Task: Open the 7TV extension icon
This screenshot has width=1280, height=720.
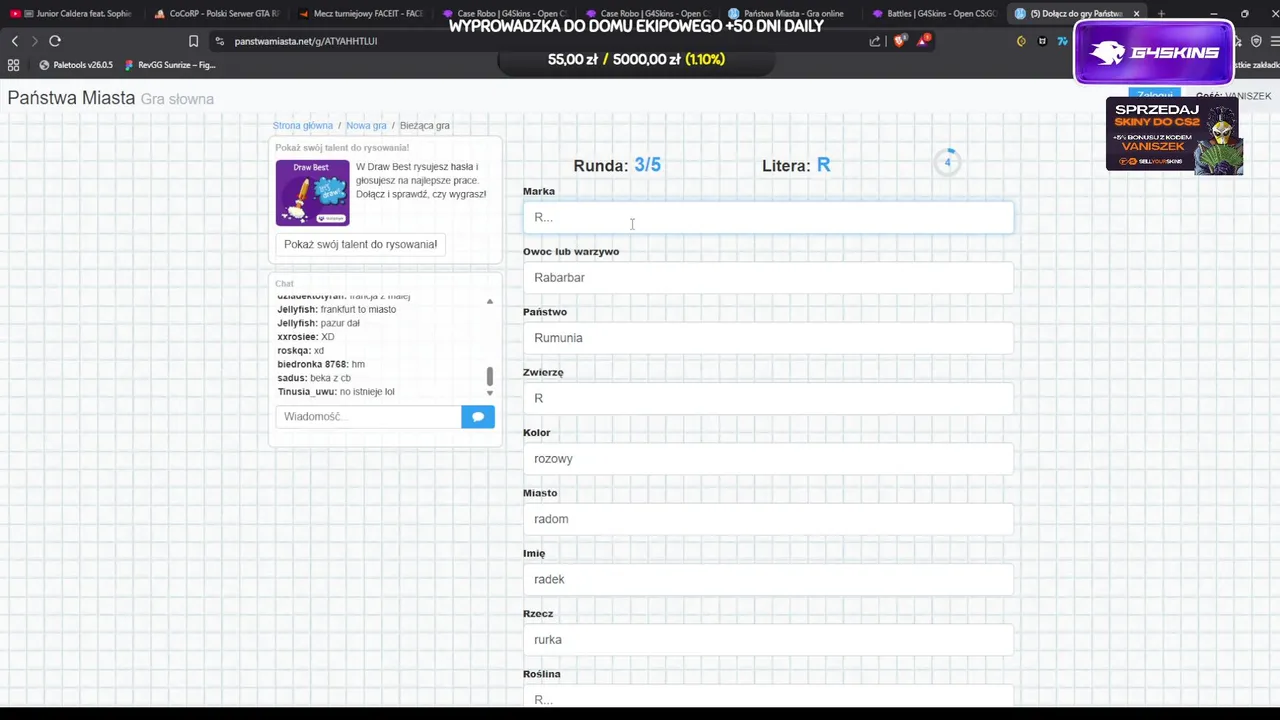Action: click(x=1062, y=41)
